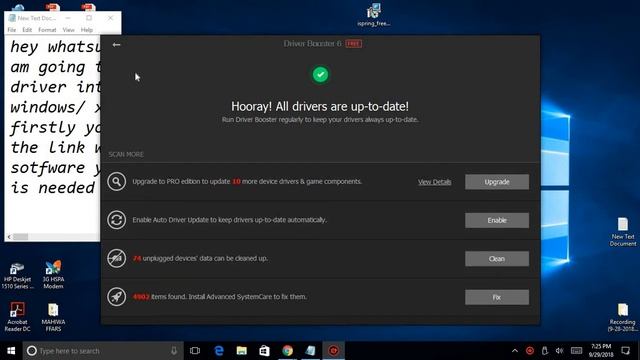Open volume control in tray
Image resolution: width=640 pixels, height=360 pixels.
click(x=560, y=351)
